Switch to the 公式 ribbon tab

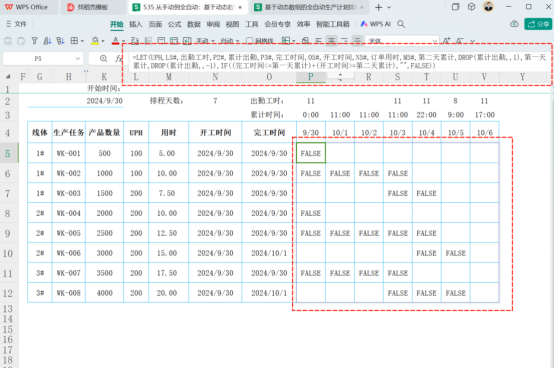[175, 24]
